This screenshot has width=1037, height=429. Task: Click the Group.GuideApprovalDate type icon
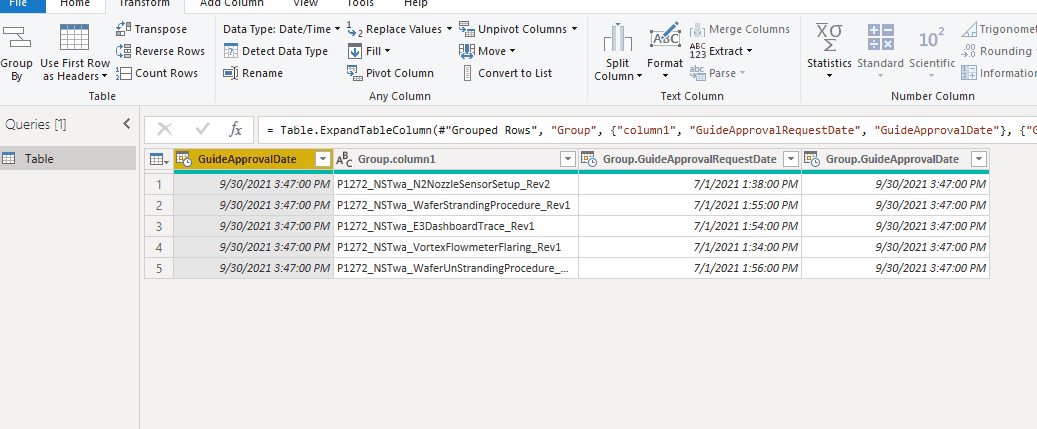click(812, 159)
